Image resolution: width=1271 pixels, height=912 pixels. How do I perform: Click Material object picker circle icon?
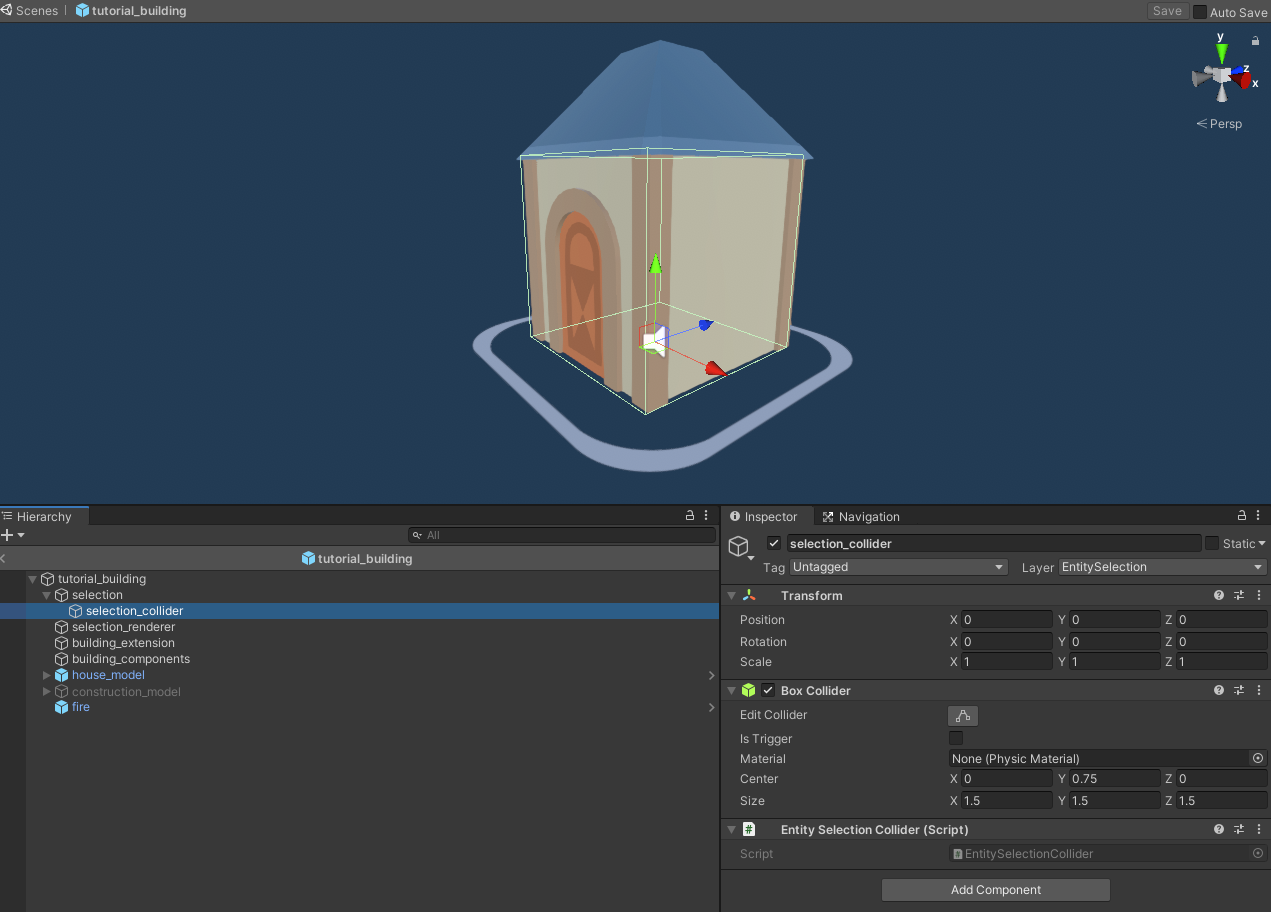coord(1258,759)
